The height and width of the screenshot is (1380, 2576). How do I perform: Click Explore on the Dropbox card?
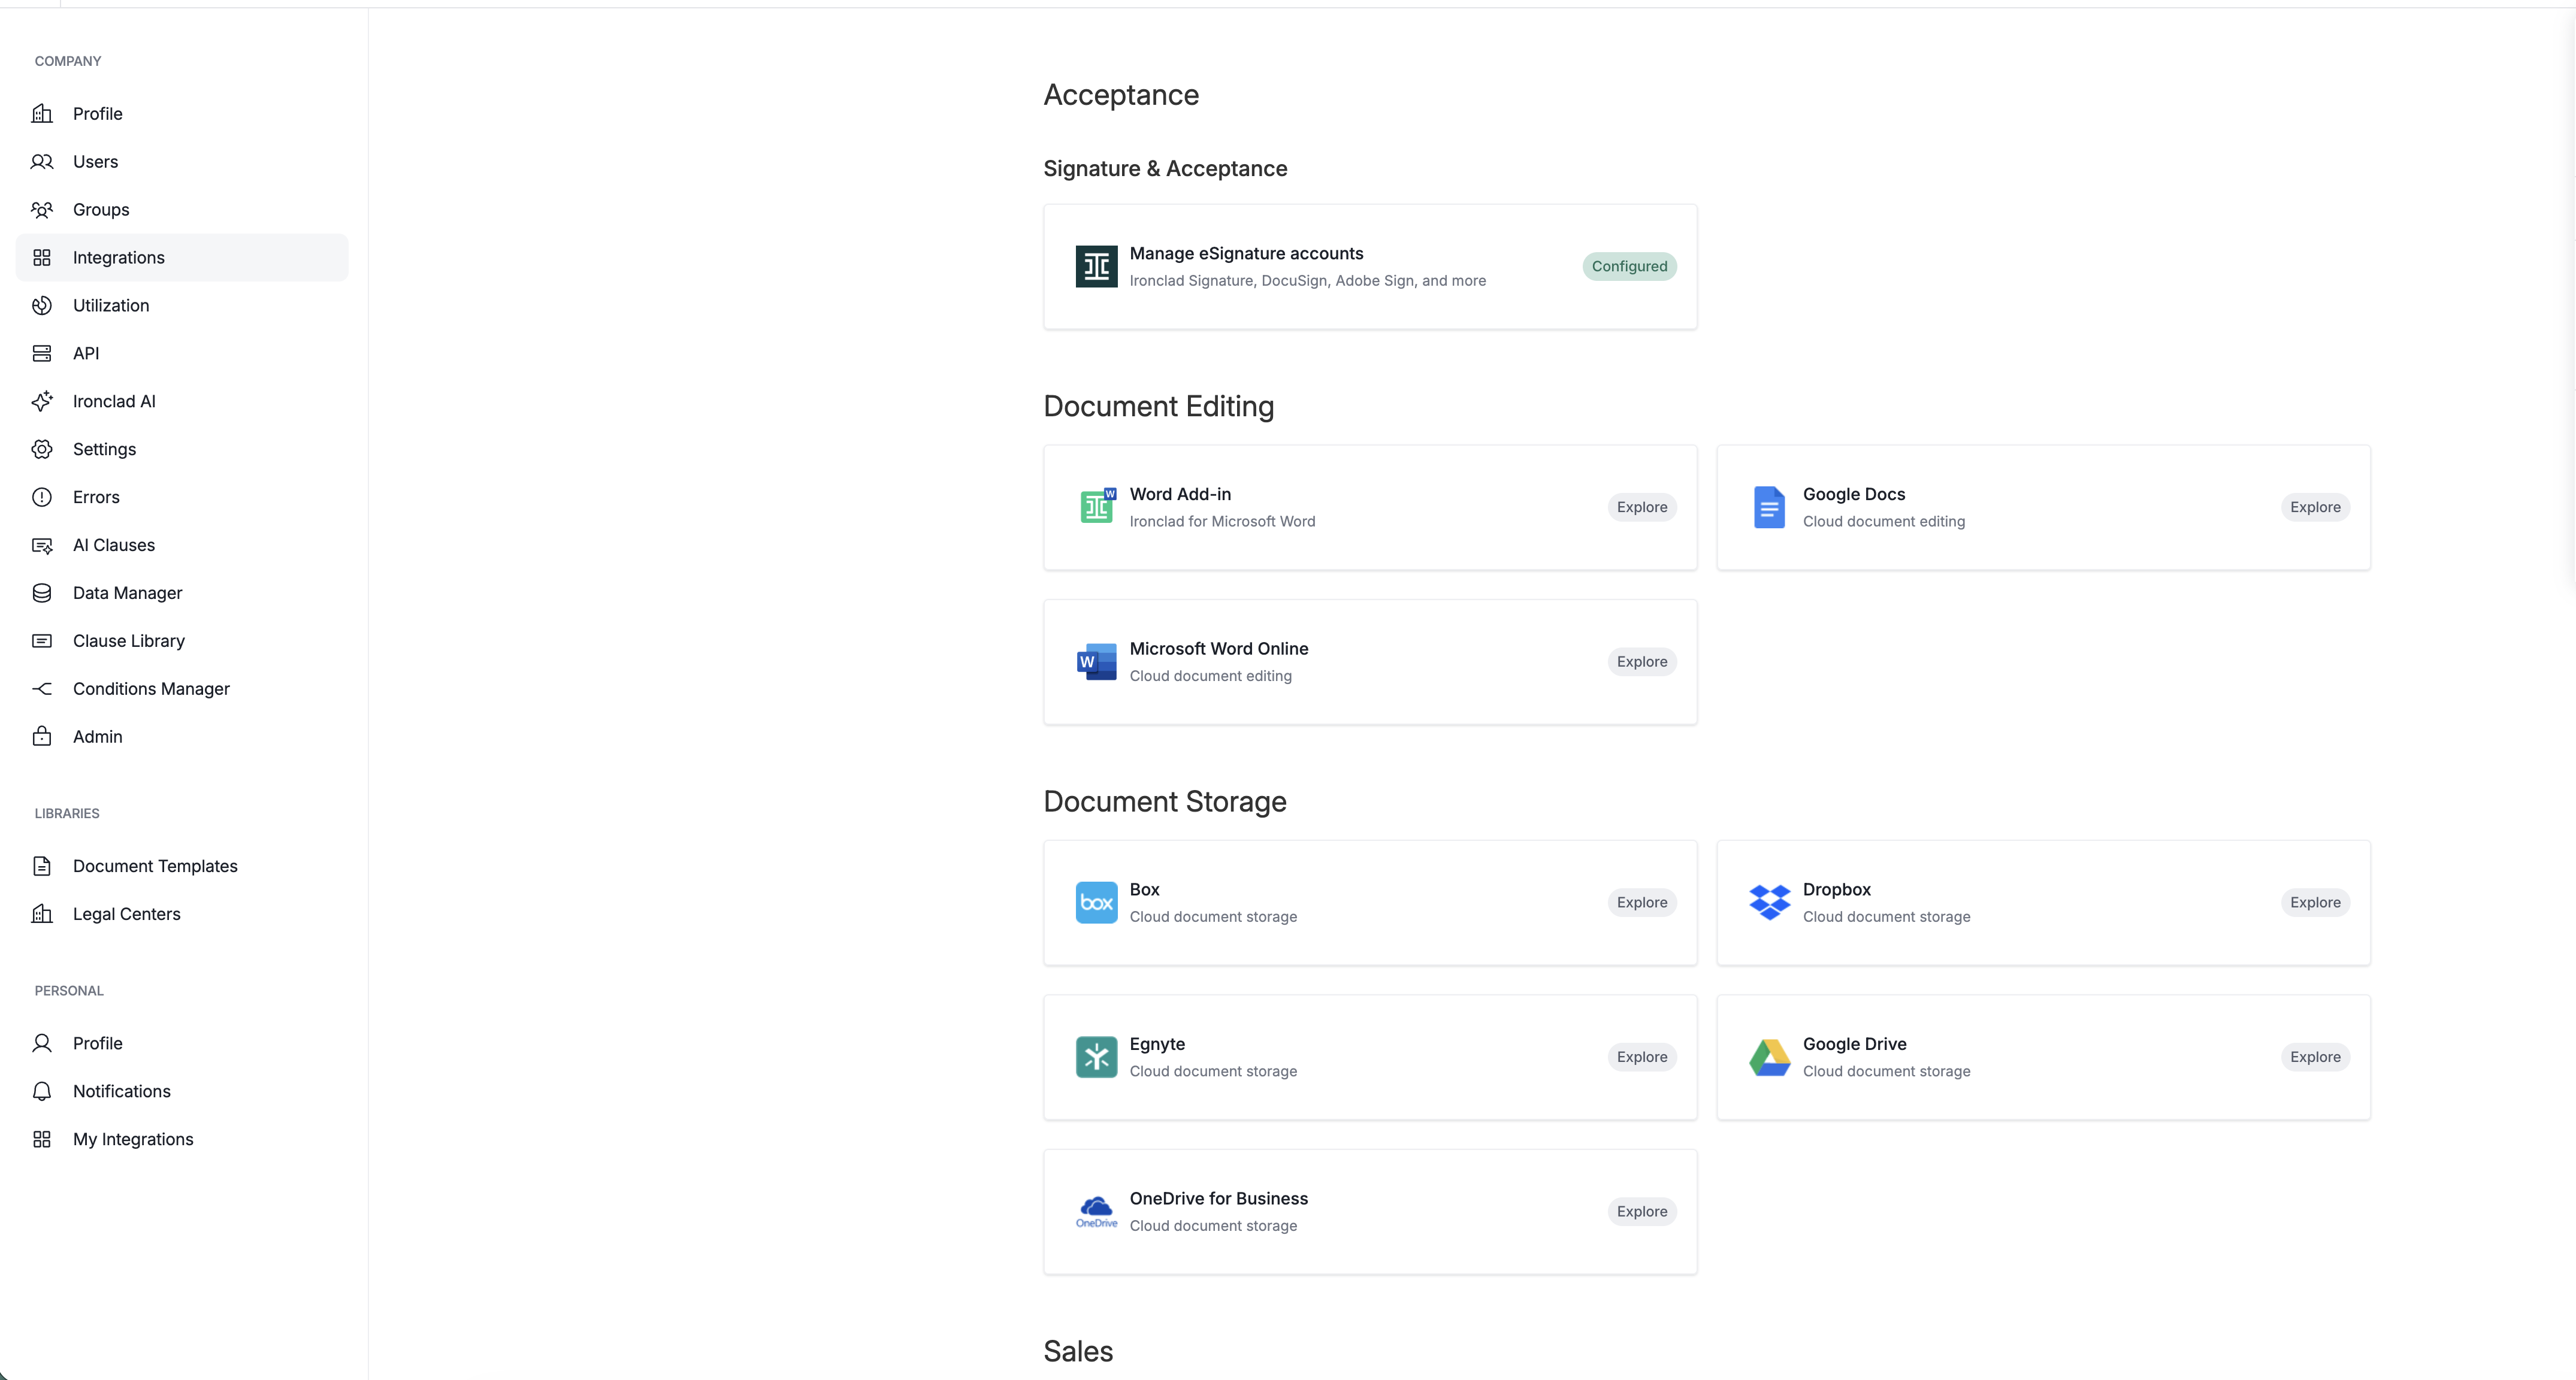point(2315,902)
